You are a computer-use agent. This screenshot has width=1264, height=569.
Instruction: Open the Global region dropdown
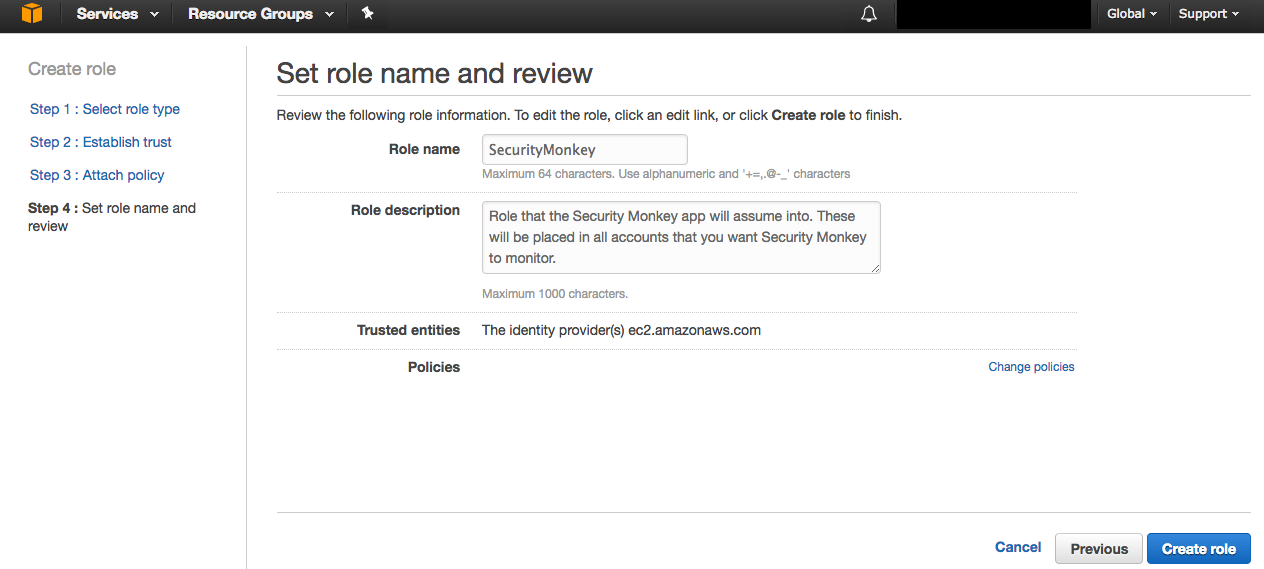(1132, 14)
